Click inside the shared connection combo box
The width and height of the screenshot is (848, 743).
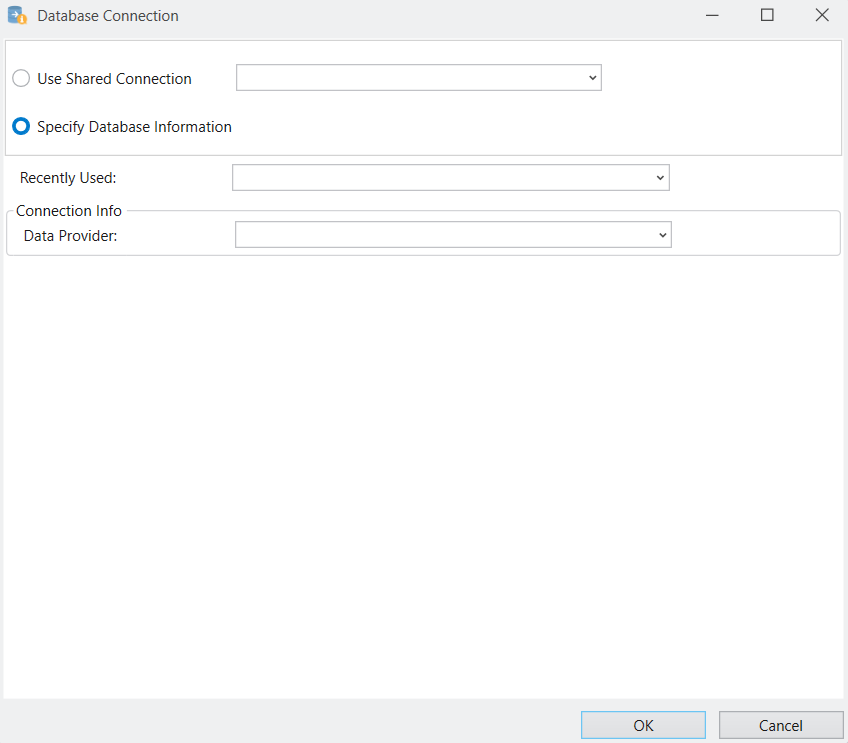click(410, 78)
